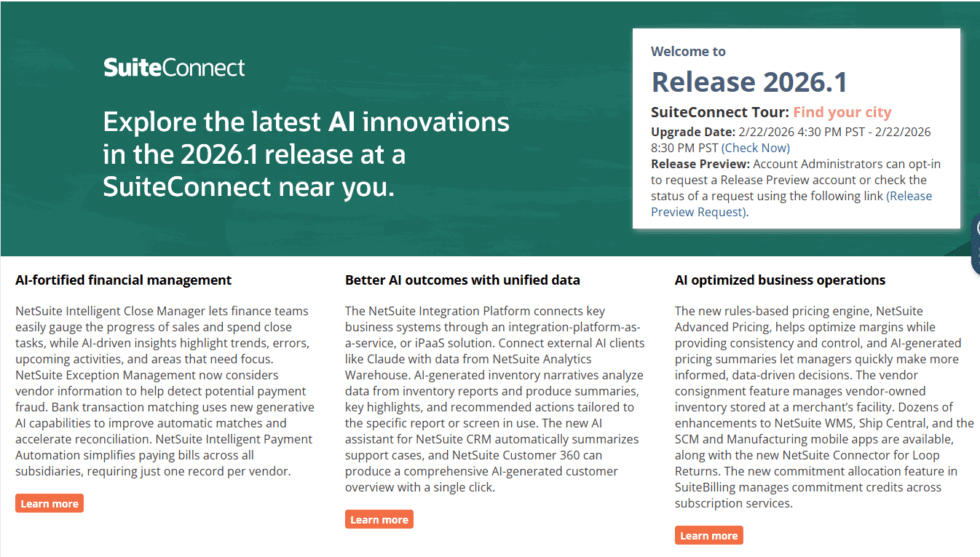Click the "Better AI outcomes with unified data" heading
The image size is (980, 557).
pos(462,280)
